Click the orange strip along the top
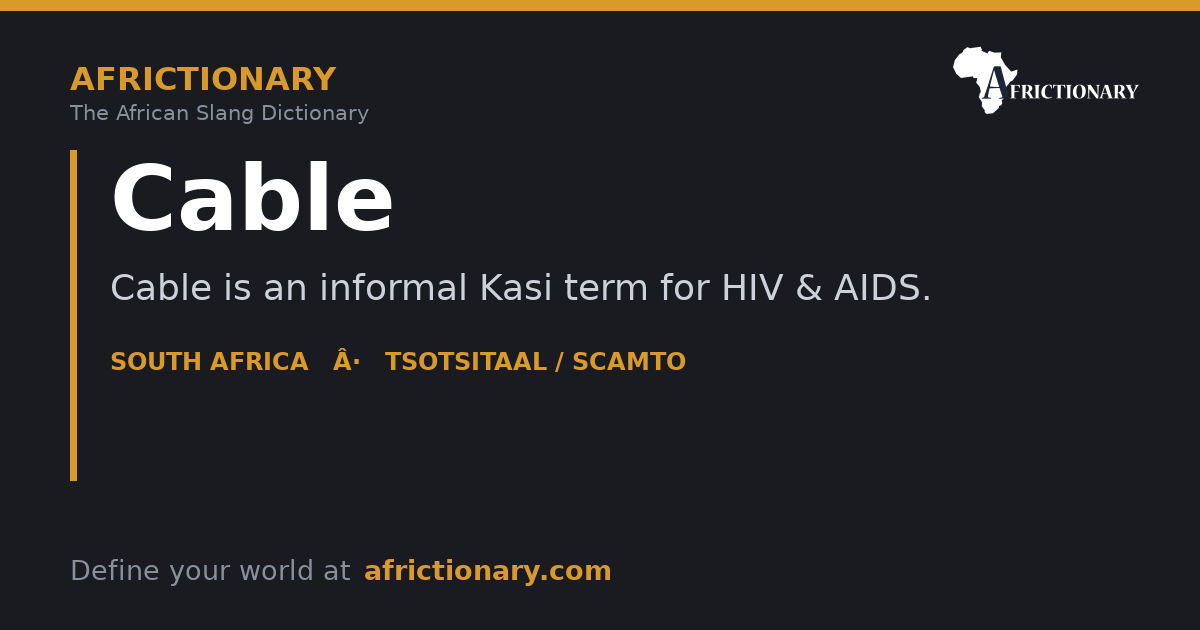This screenshot has width=1200, height=630. 600,5
